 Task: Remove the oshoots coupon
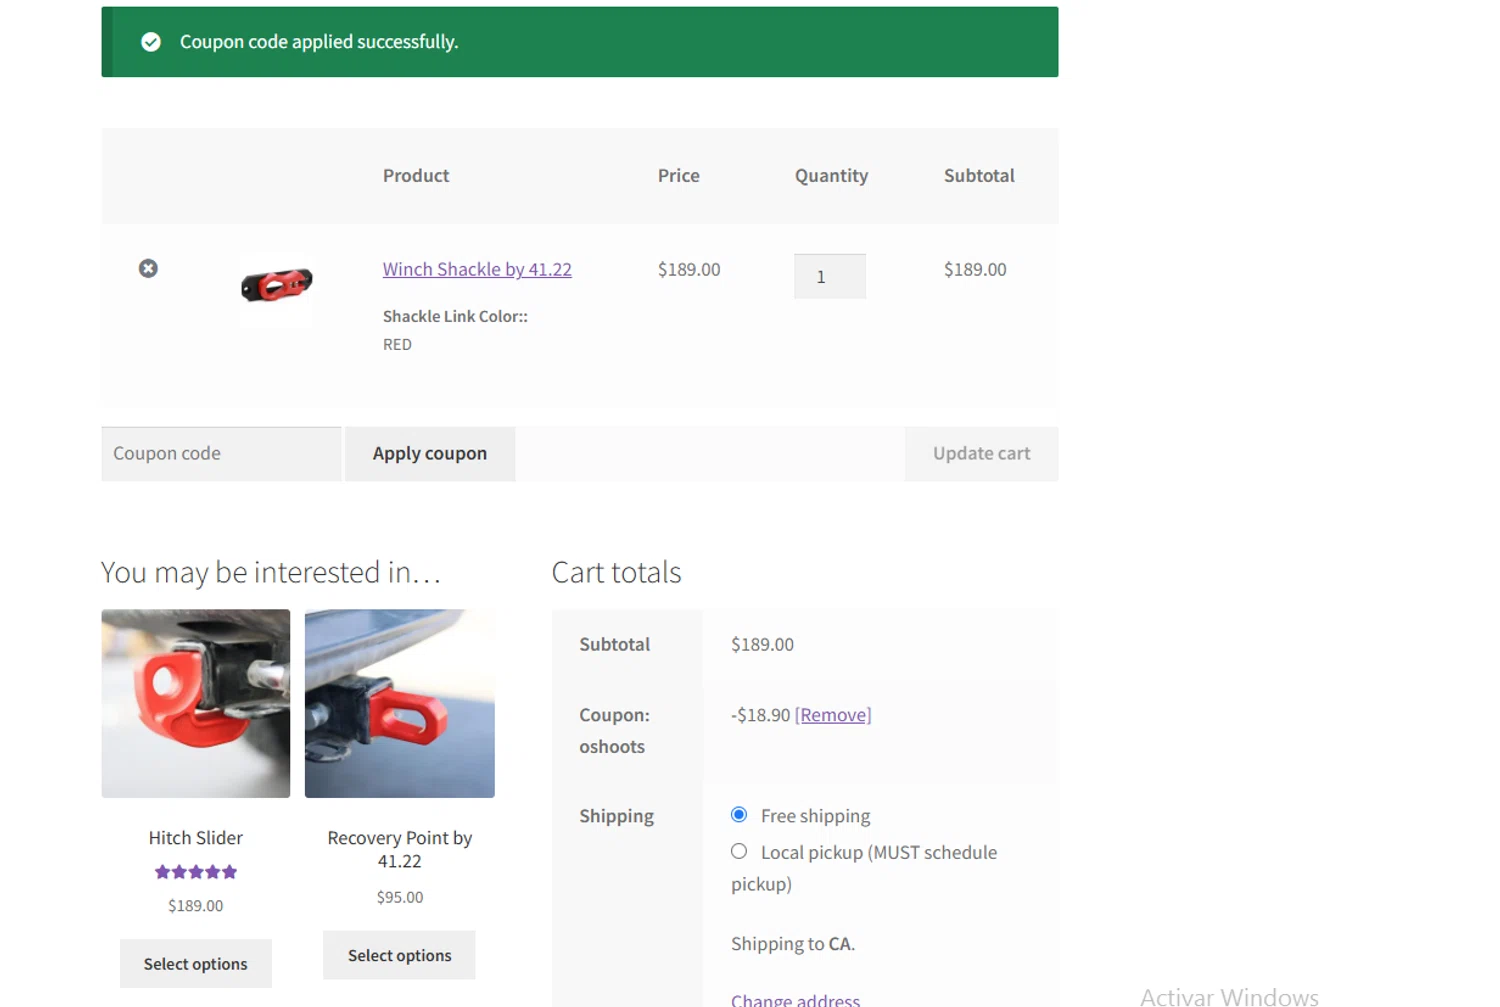(x=833, y=715)
